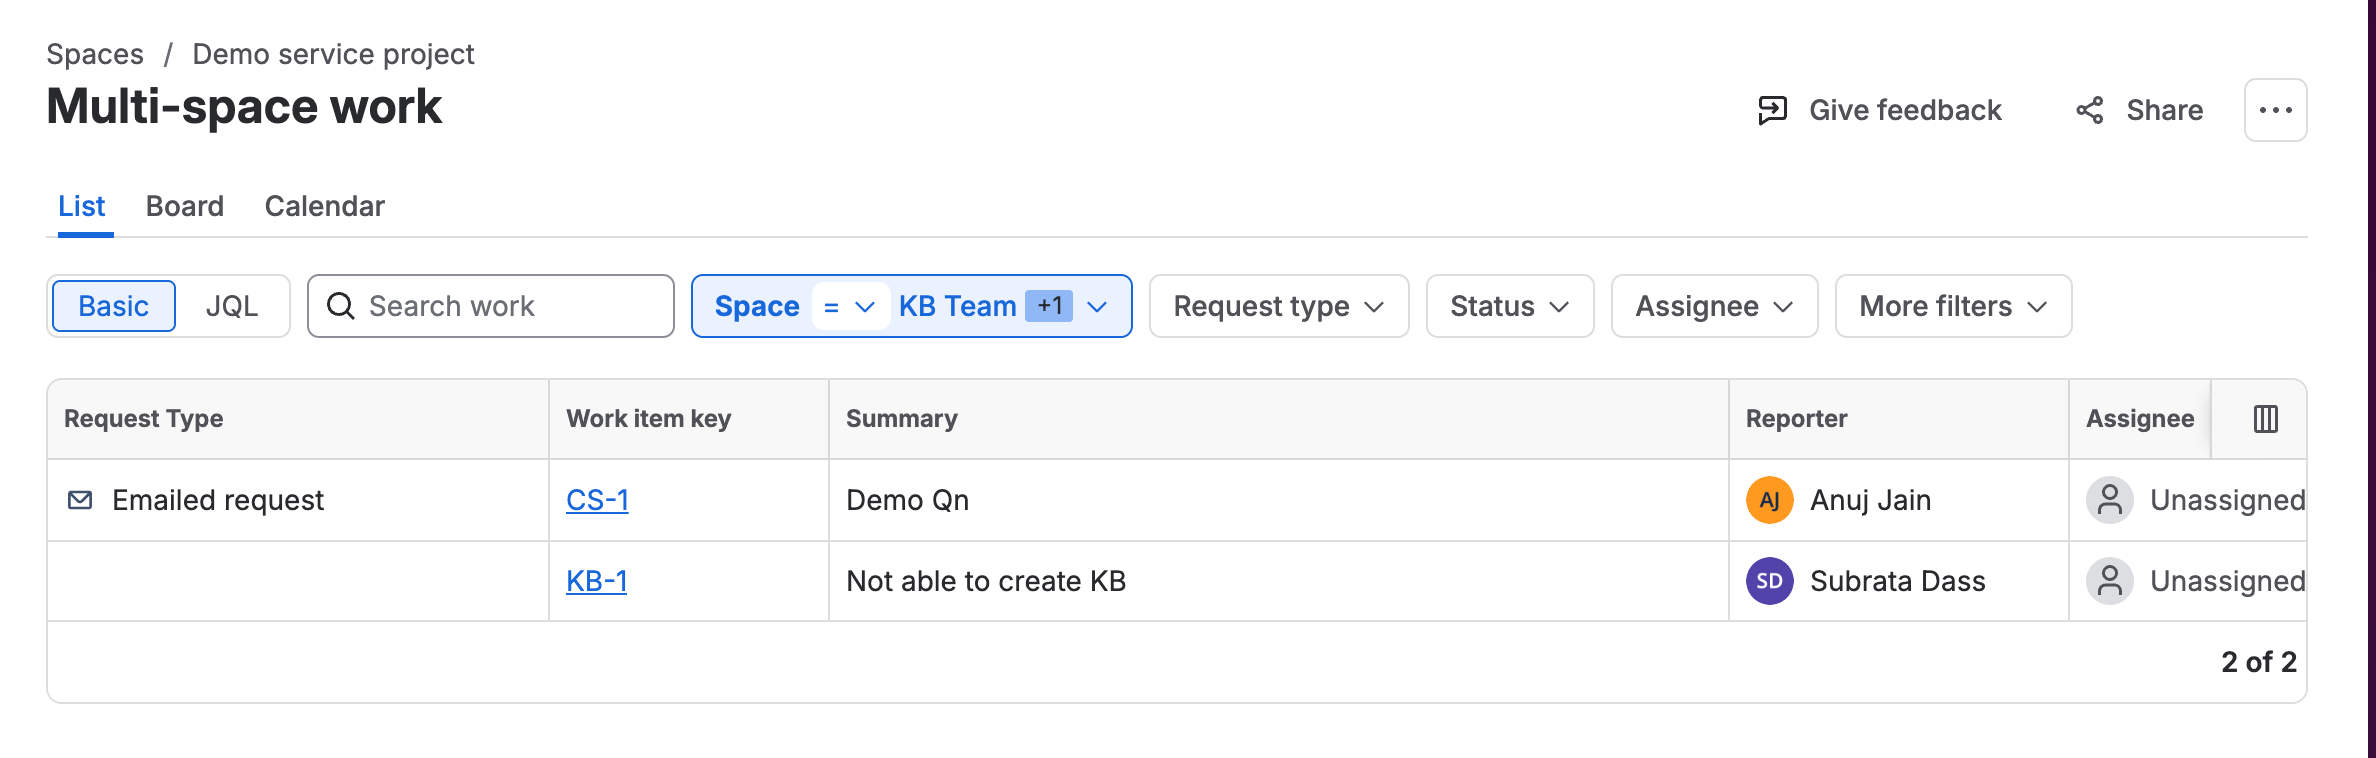Image resolution: width=2376 pixels, height=758 pixels.
Task: Open Demo service project breadcrumb
Action: click(x=333, y=54)
